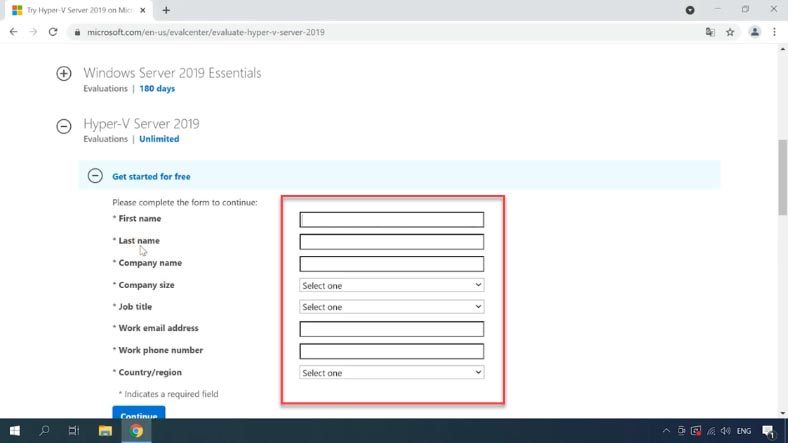Open the Job title dropdown
This screenshot has width=788, height=443.
click(x=391, y=307)
